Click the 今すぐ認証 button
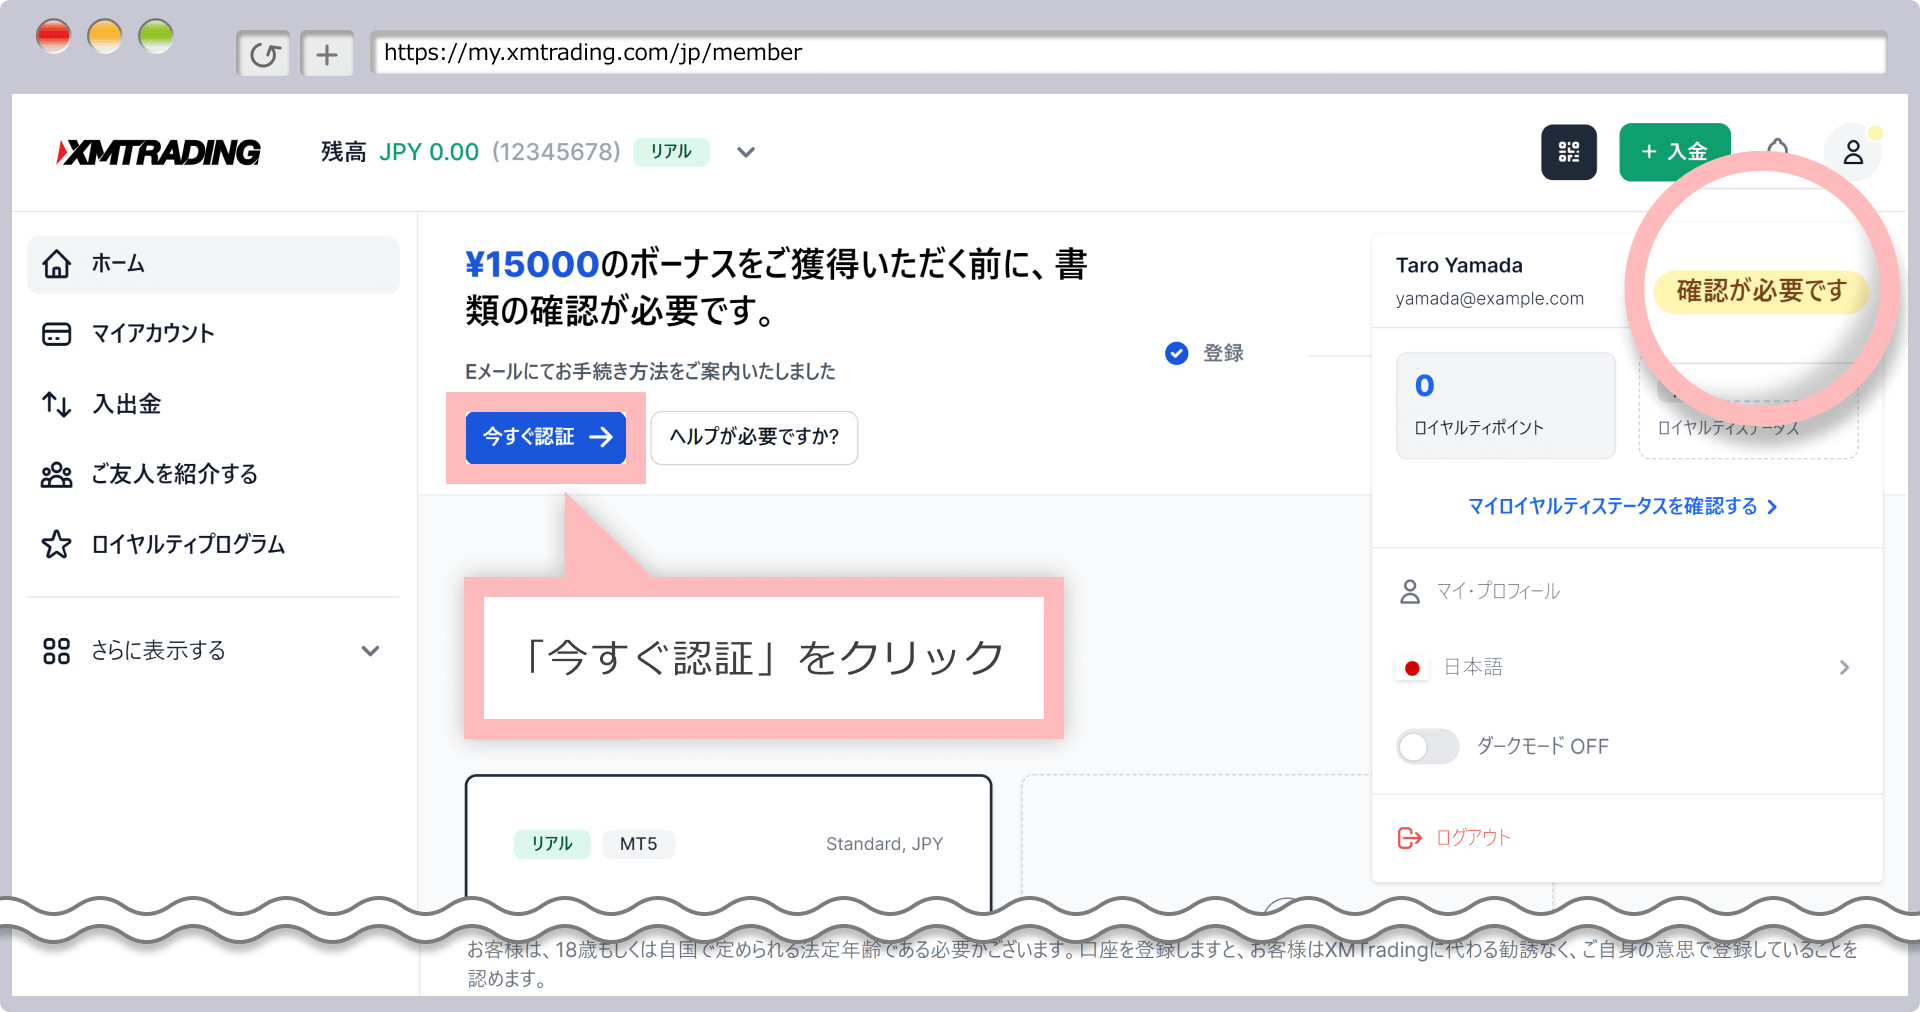This screenshot has height=1012, width=1920. 546,437
